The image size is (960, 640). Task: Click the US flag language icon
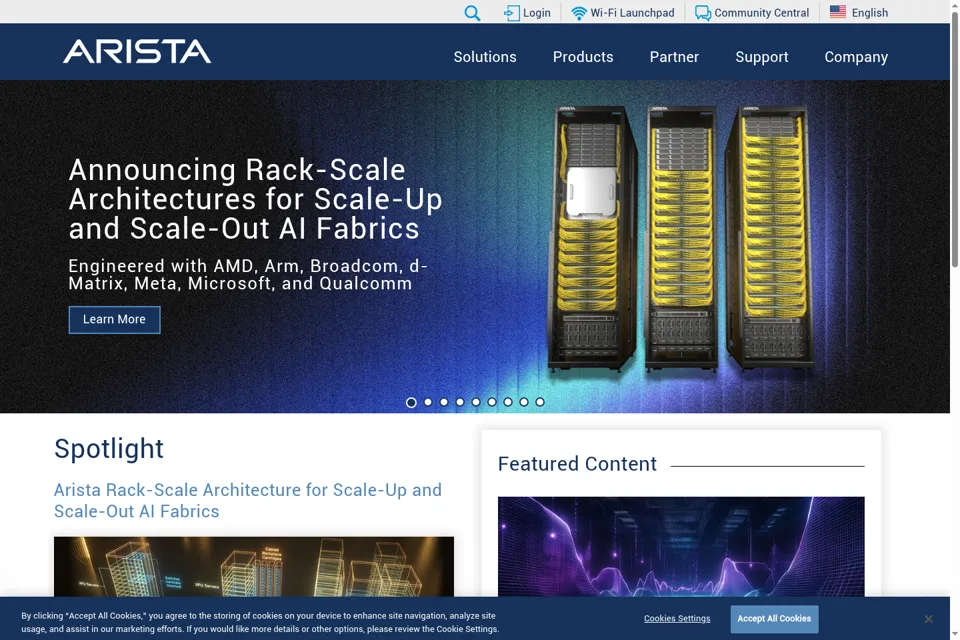click(x=838, y=12)
